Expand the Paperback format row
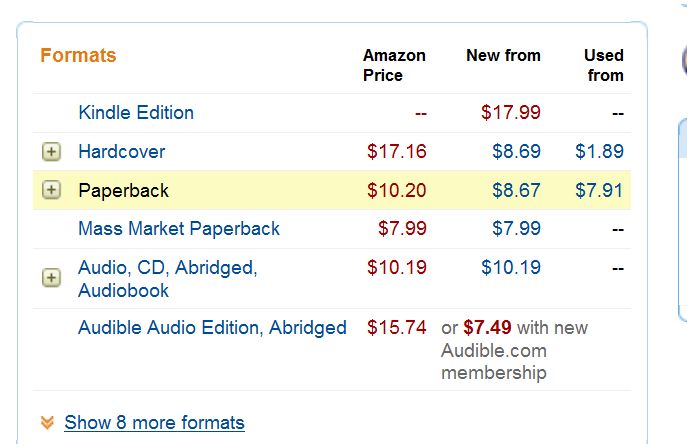 pos(51,191)
